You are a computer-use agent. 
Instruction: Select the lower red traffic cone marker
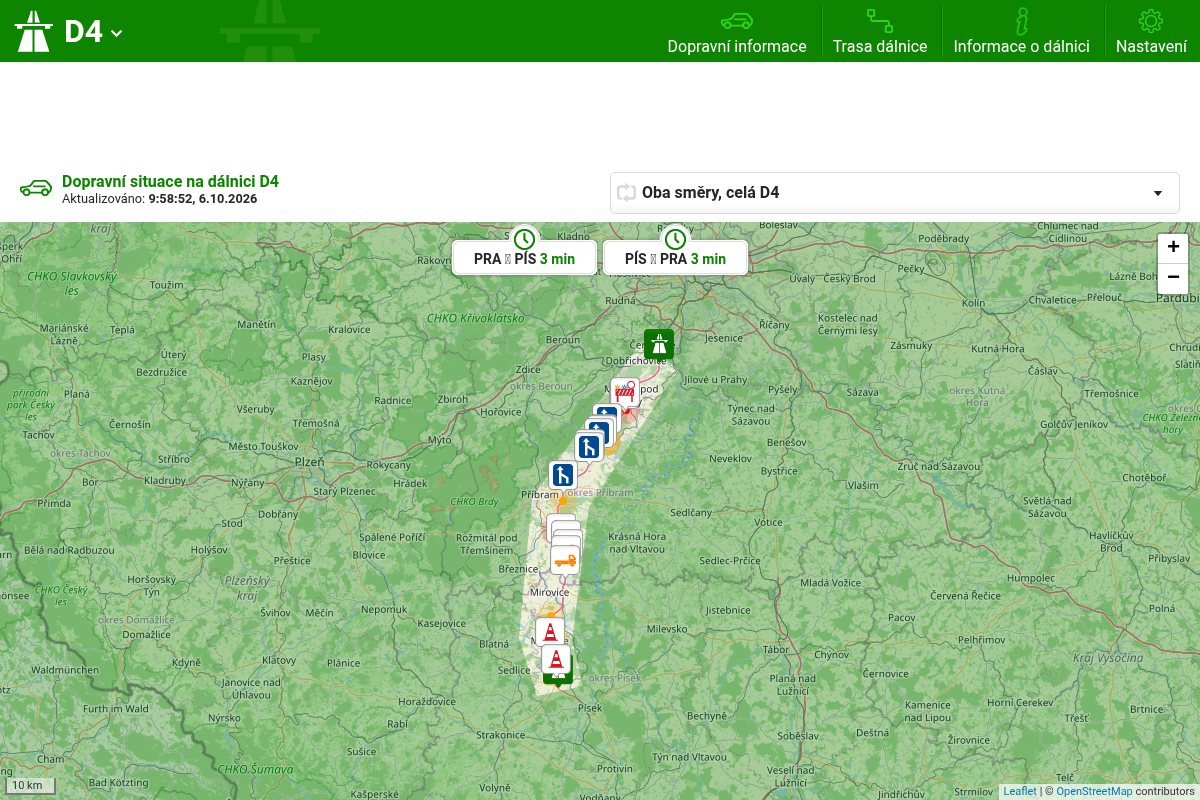(x=556, y=660)
